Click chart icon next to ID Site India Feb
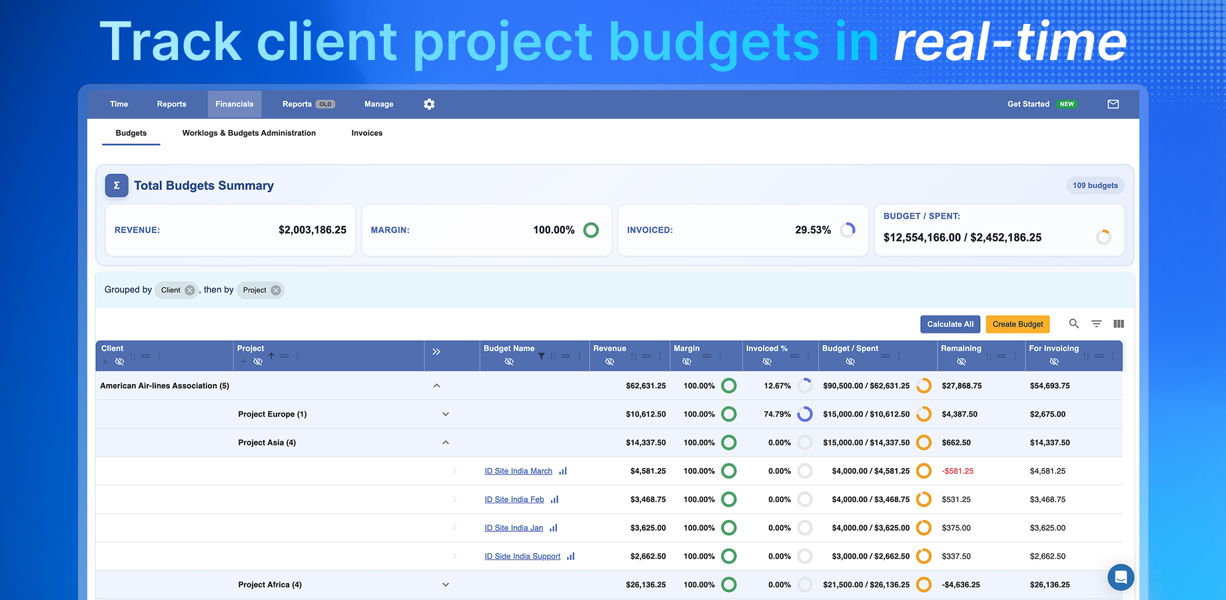 point(555,499)
